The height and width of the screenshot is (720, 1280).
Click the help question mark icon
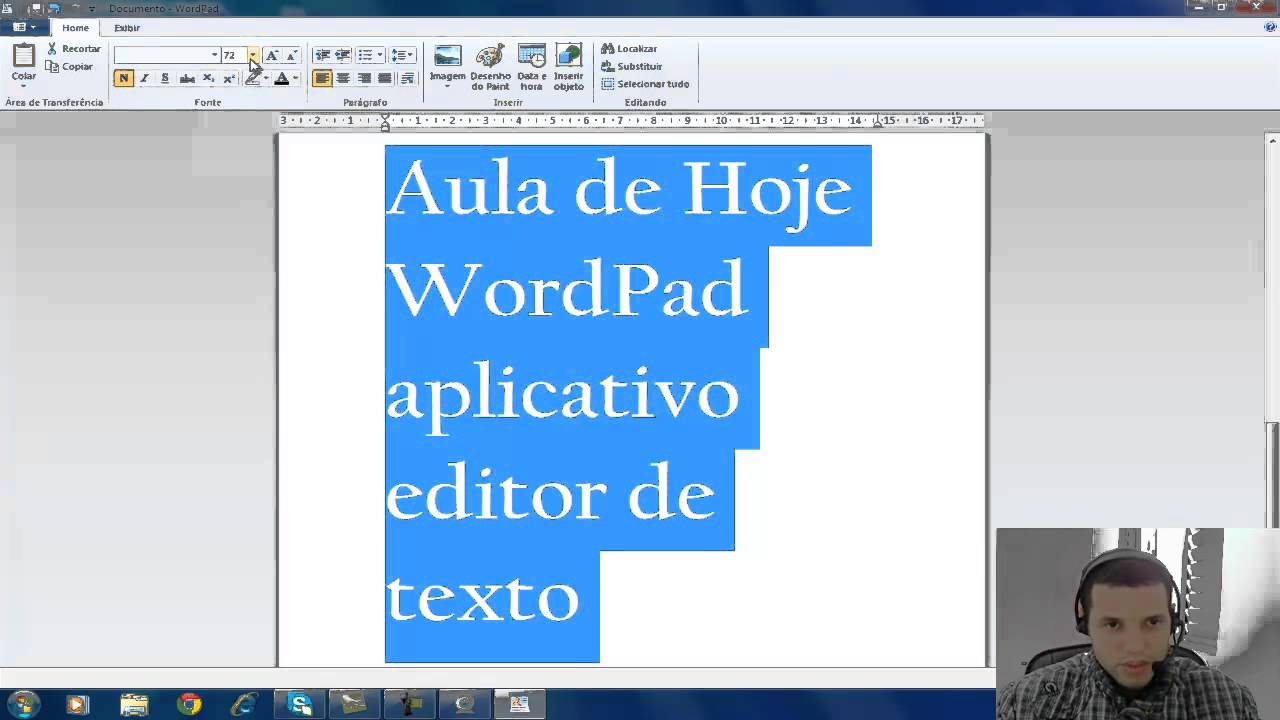pos(1270,27)
